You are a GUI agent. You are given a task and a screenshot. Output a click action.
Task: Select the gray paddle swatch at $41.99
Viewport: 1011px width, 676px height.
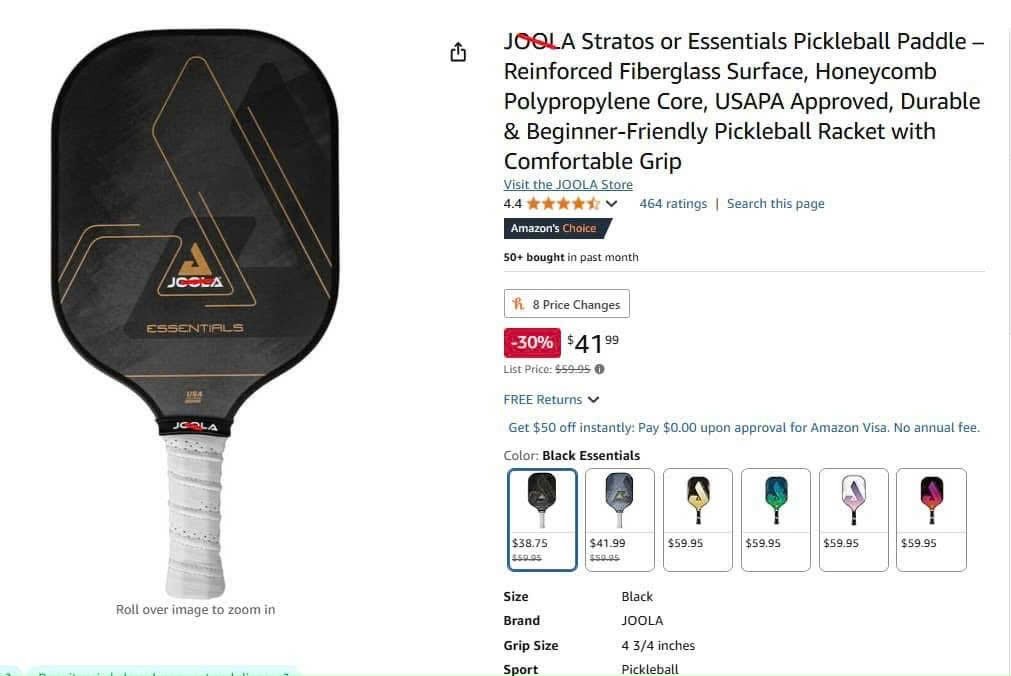tap(620, 520)
